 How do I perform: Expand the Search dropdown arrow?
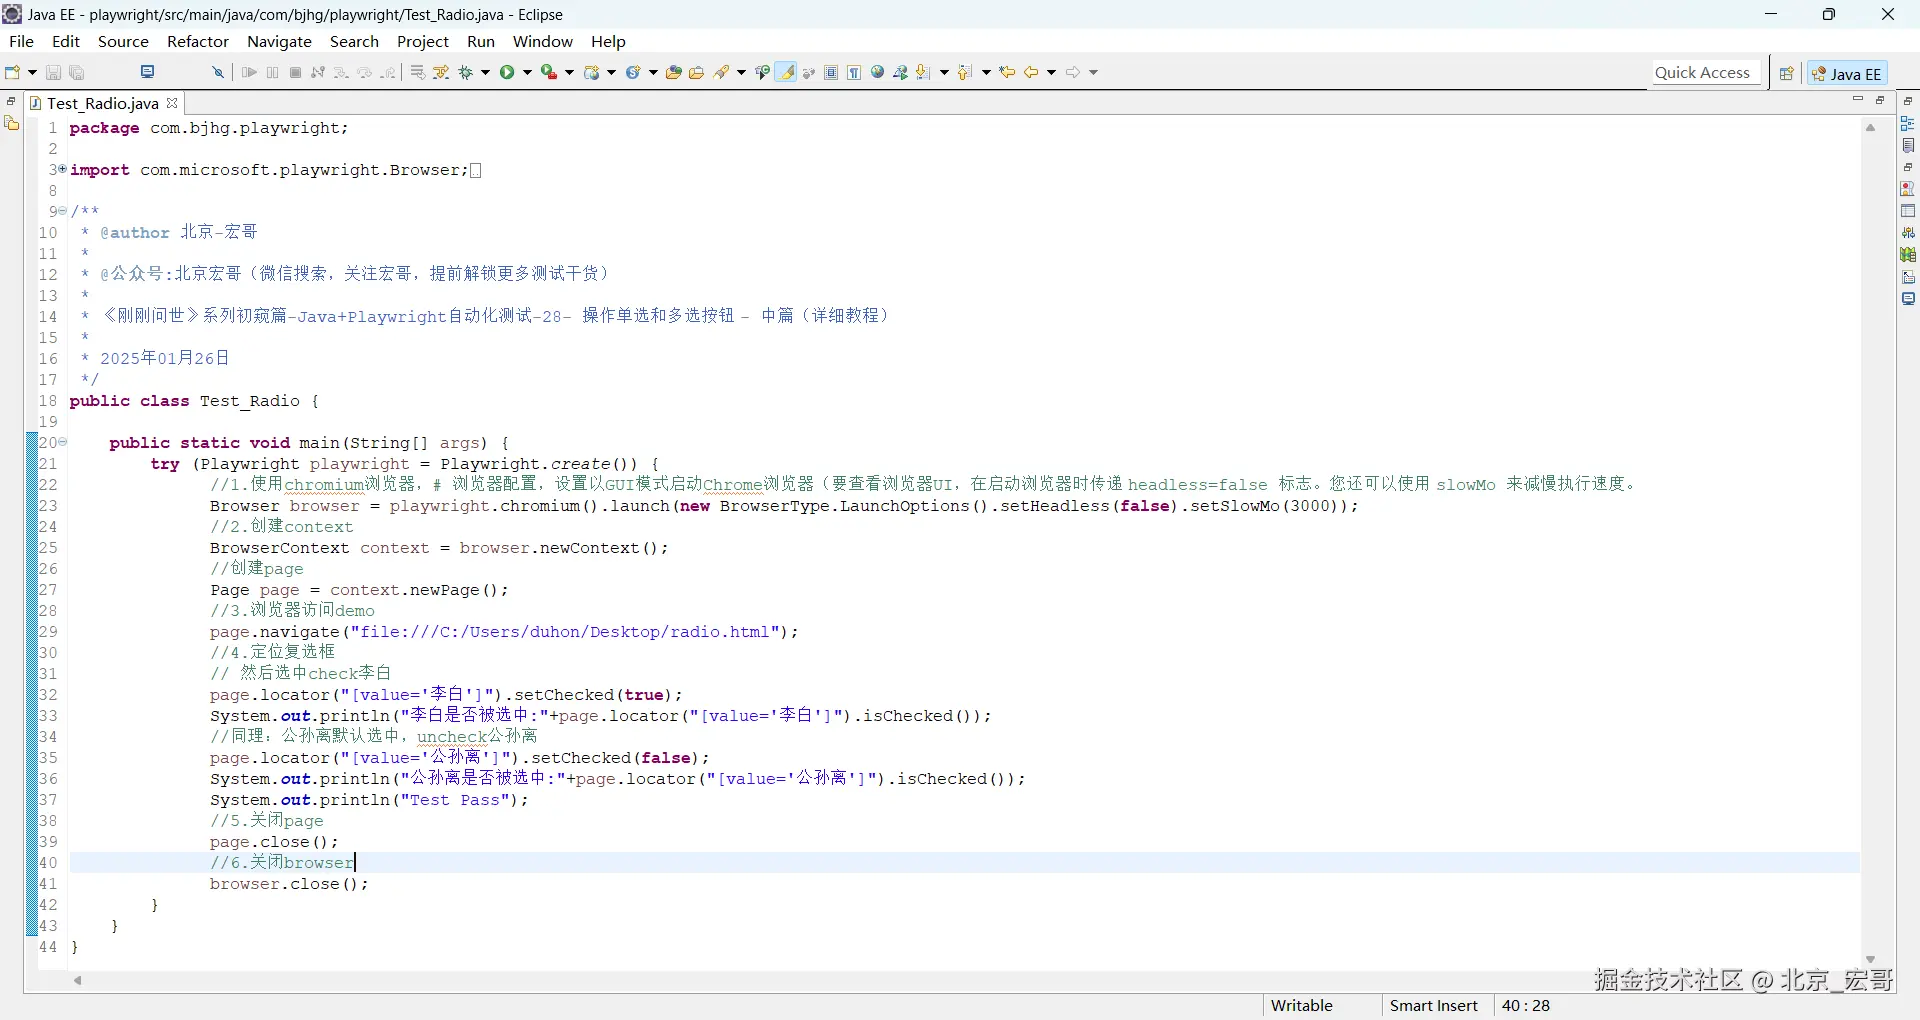(x=741, y=72)
